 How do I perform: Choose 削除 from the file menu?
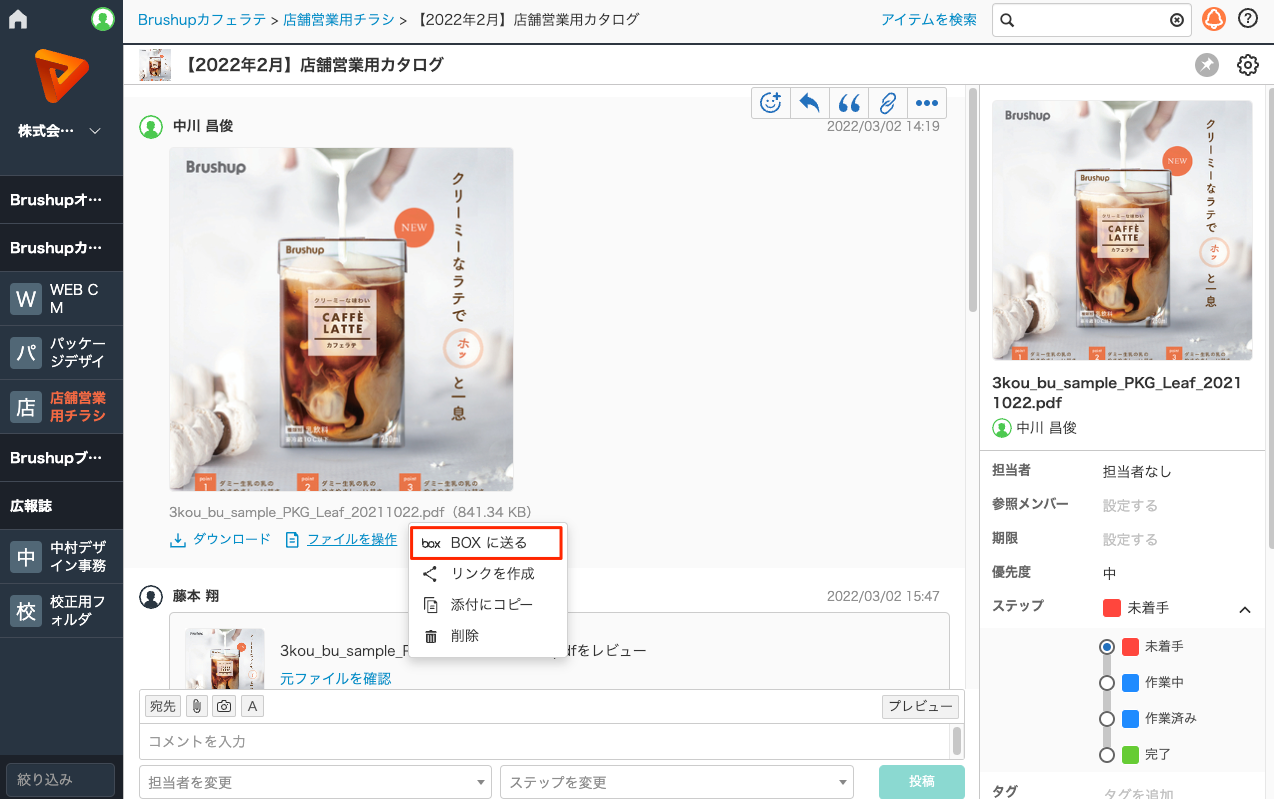coord(488,636)
